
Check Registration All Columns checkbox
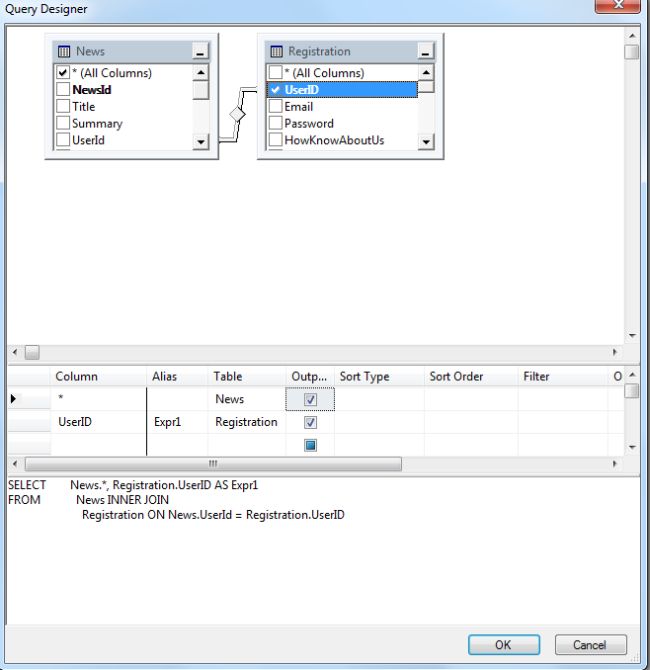tap(275, 72)
